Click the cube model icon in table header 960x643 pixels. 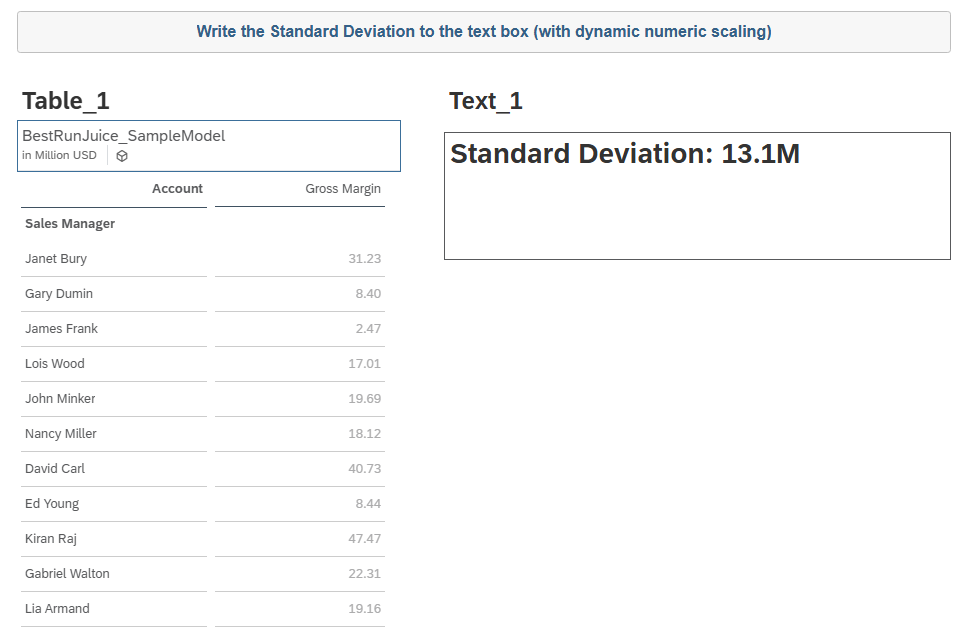point(122,156)
